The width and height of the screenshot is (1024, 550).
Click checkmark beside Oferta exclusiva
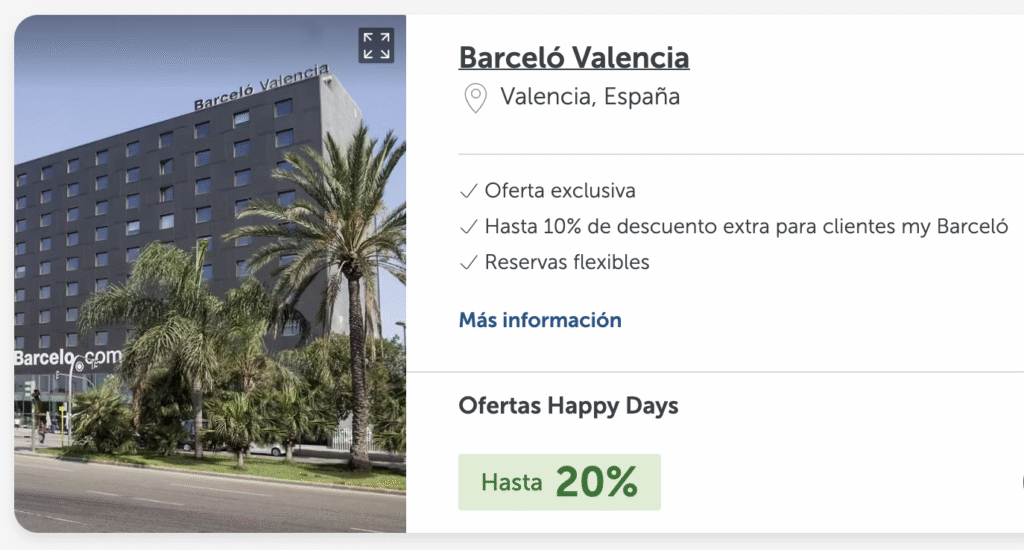(x=467, y=191)
